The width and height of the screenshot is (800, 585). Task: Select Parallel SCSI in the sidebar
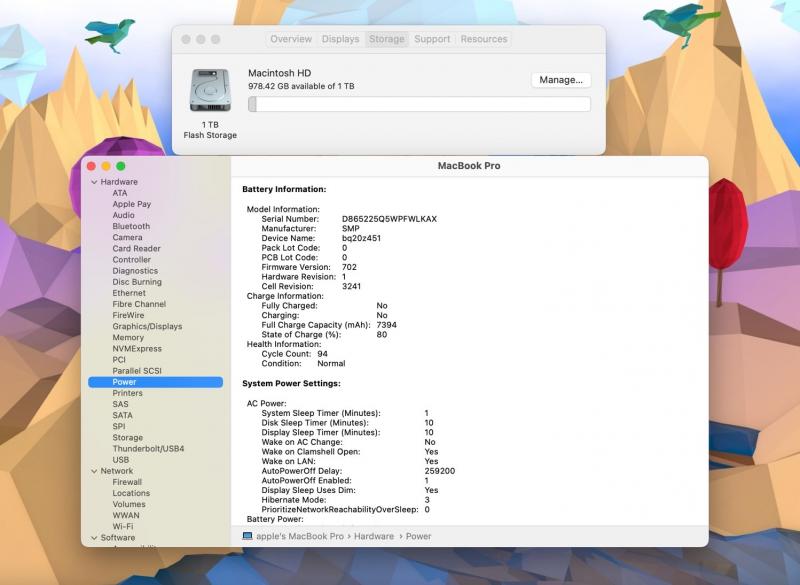[x=137, y=371]
